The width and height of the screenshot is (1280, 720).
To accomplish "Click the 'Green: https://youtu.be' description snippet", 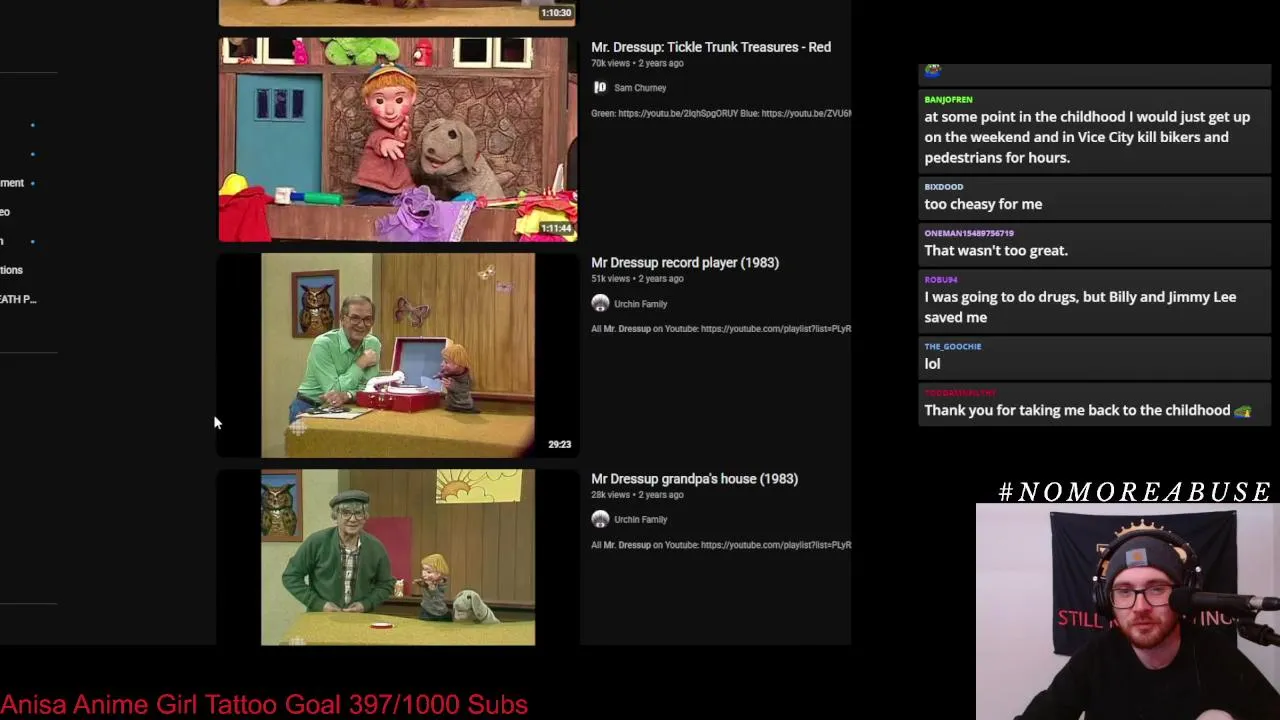I will pyautogui.click(x=721, y=114).
